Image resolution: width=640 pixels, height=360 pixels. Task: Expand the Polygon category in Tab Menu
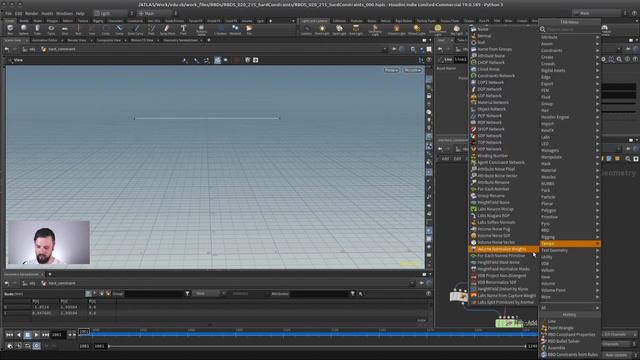[570, 211]
